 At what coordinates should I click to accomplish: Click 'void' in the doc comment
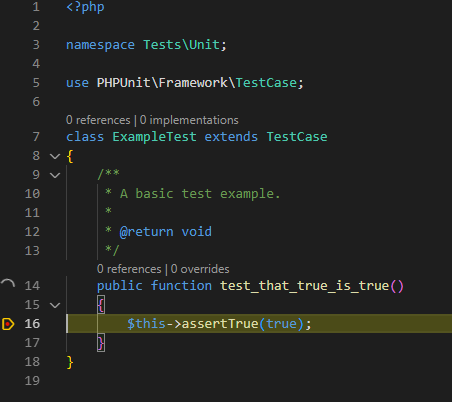[x=197, y=232]
